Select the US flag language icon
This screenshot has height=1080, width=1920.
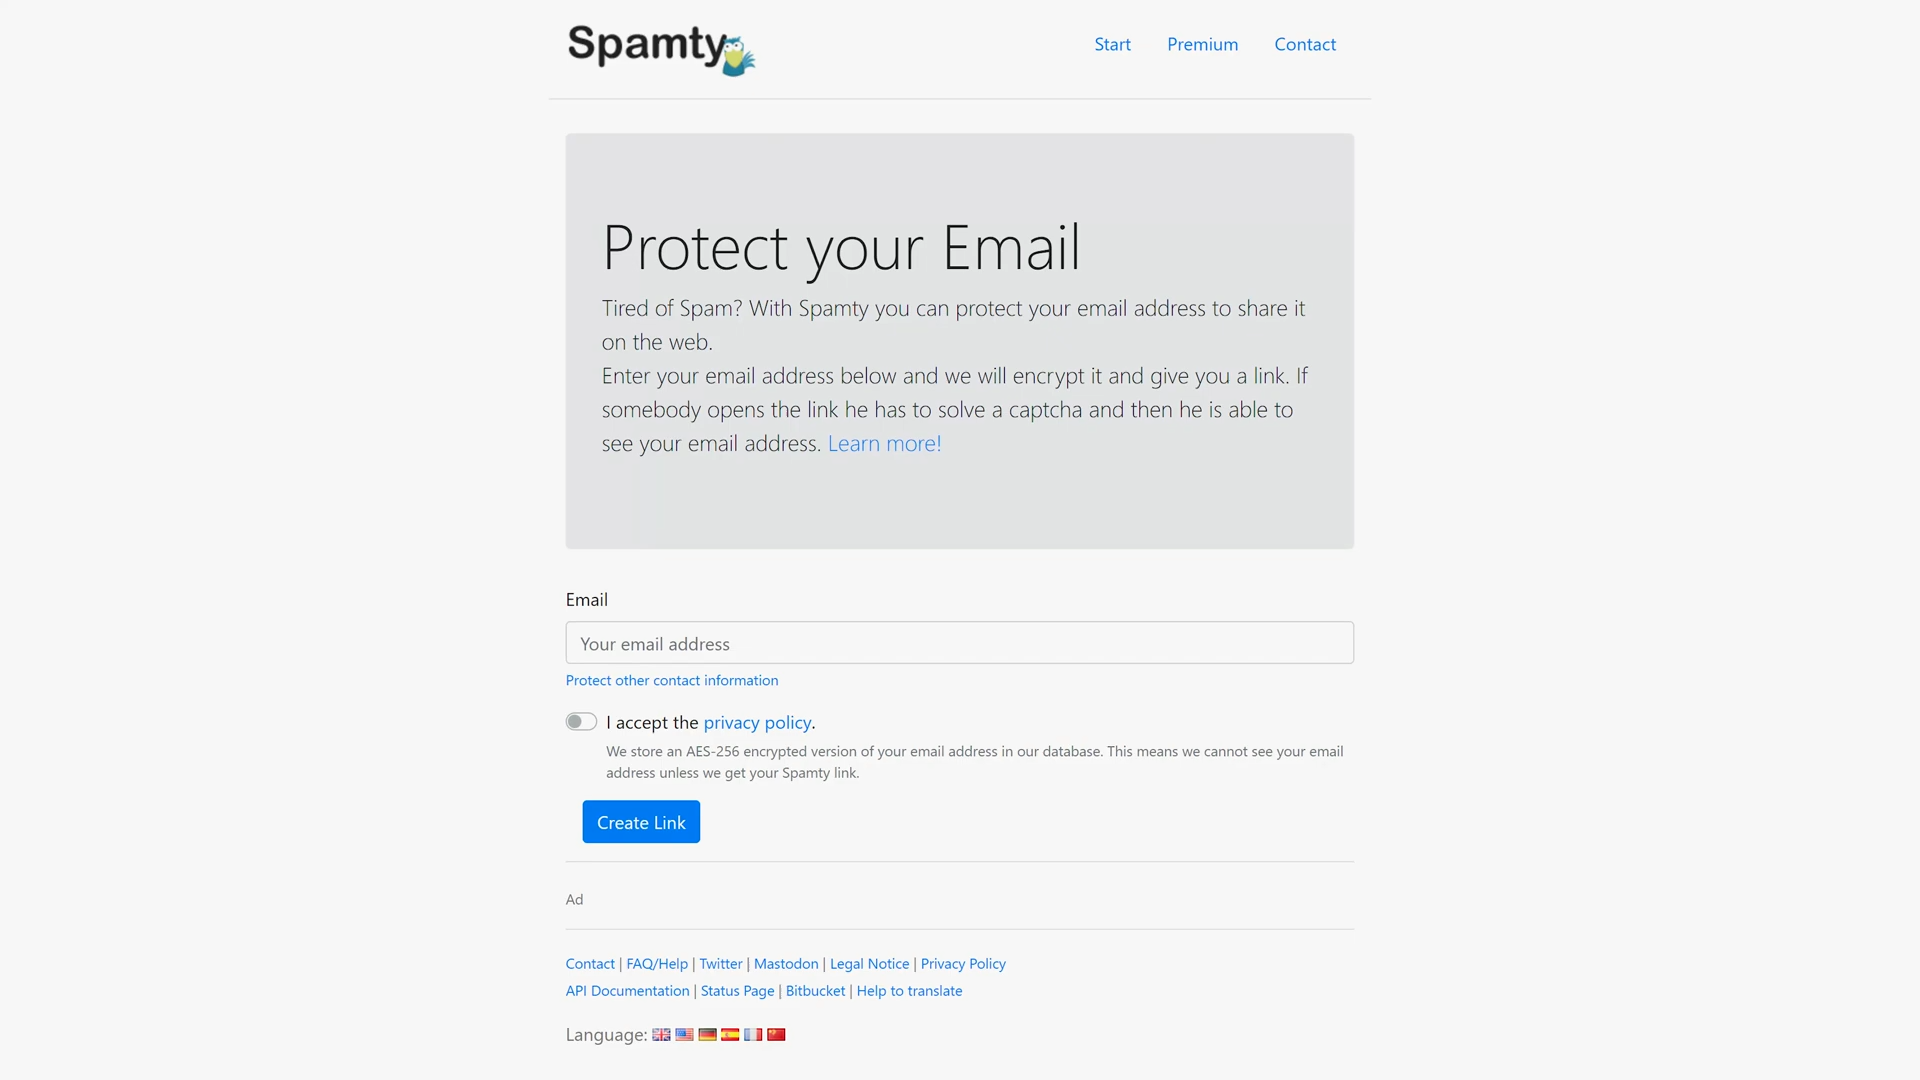[684, 1035]
